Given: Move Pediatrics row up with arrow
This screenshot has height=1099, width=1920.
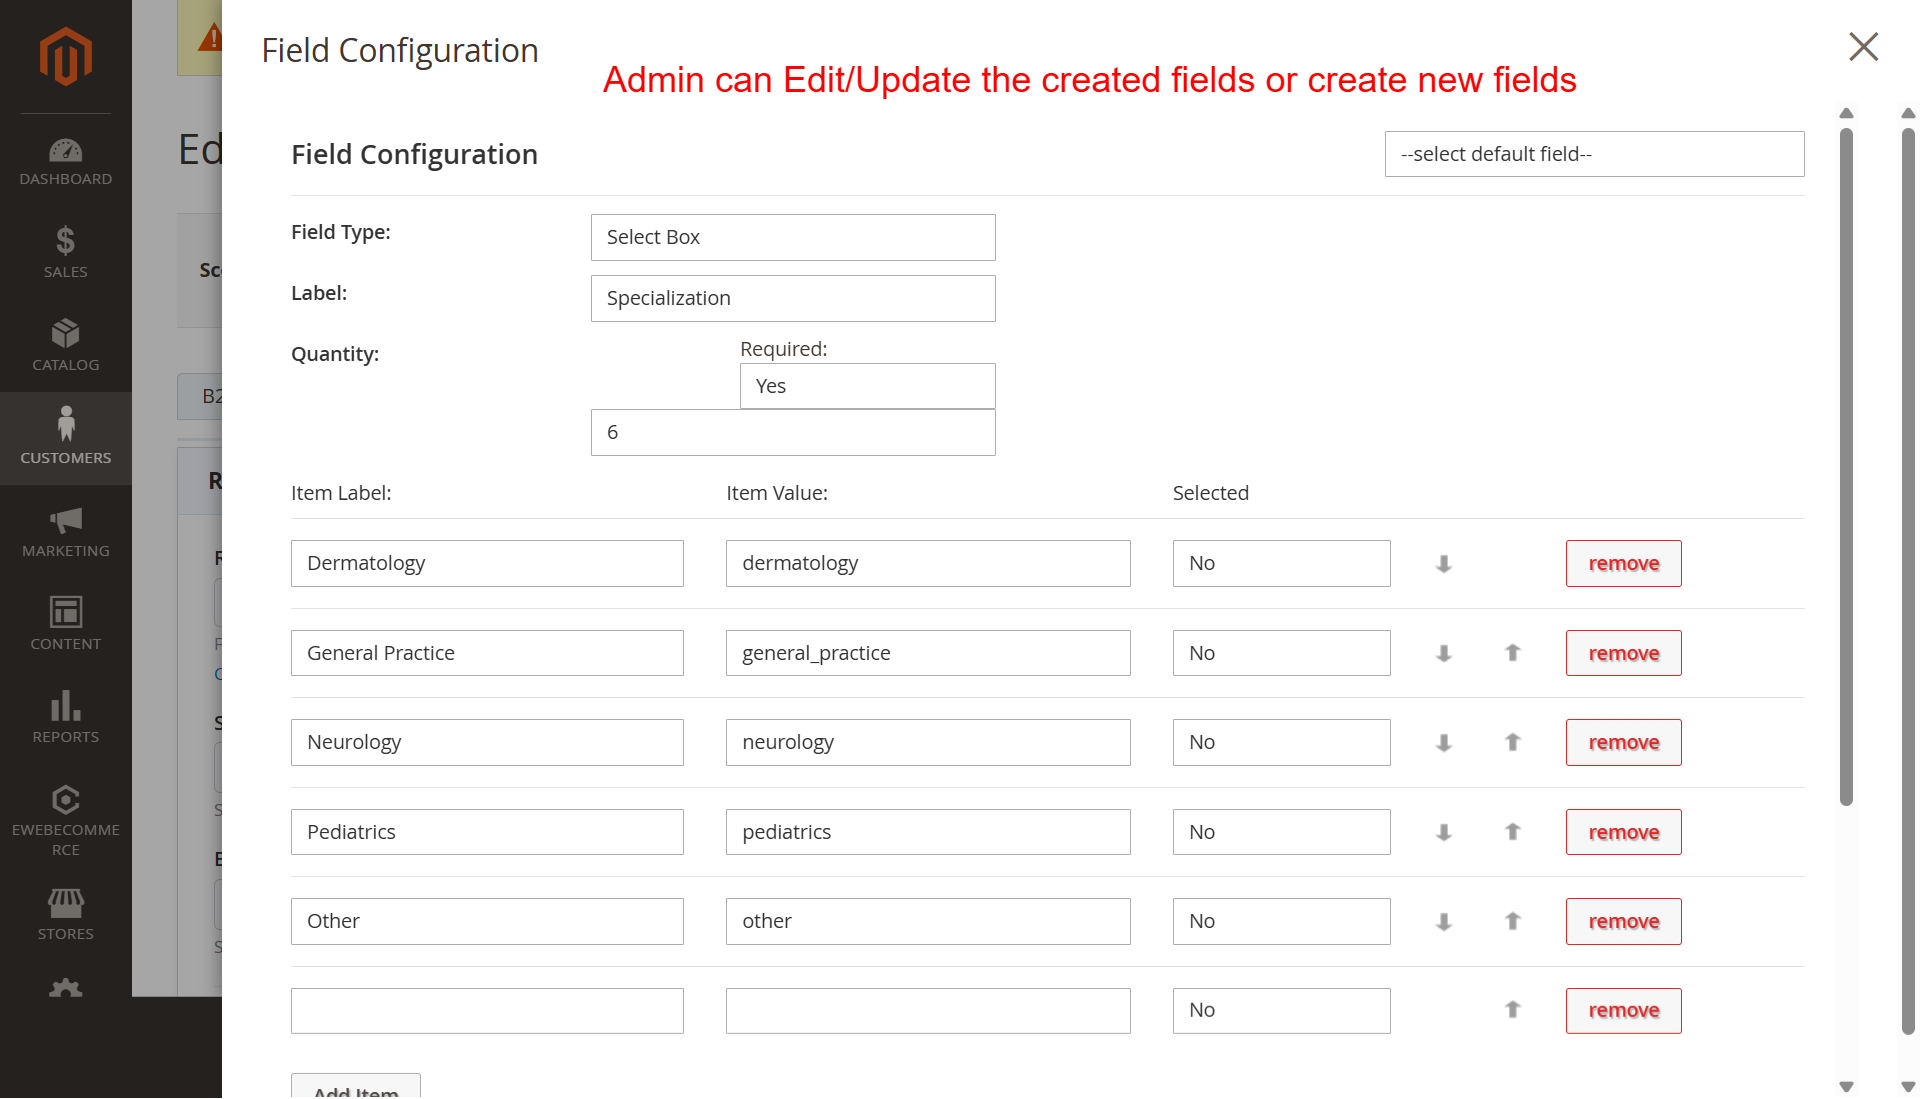Looking at the screenshot, I should 1512,832.
